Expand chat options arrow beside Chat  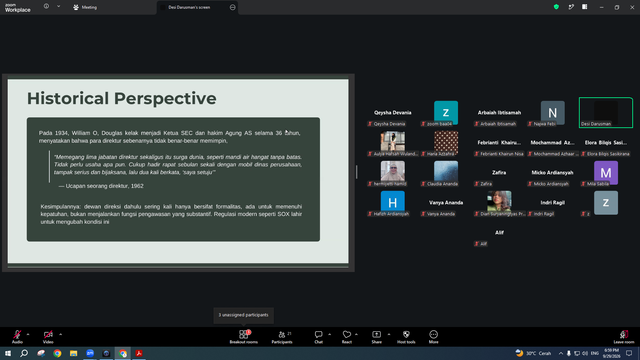point(329,334)
